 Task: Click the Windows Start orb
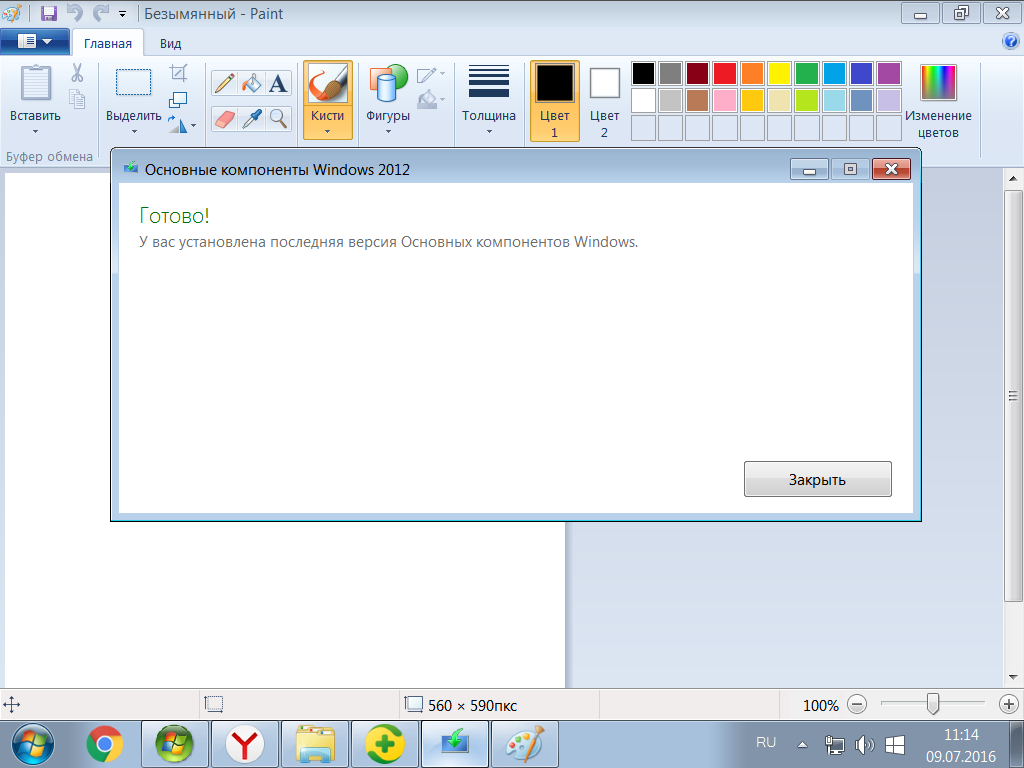(33, 744)
